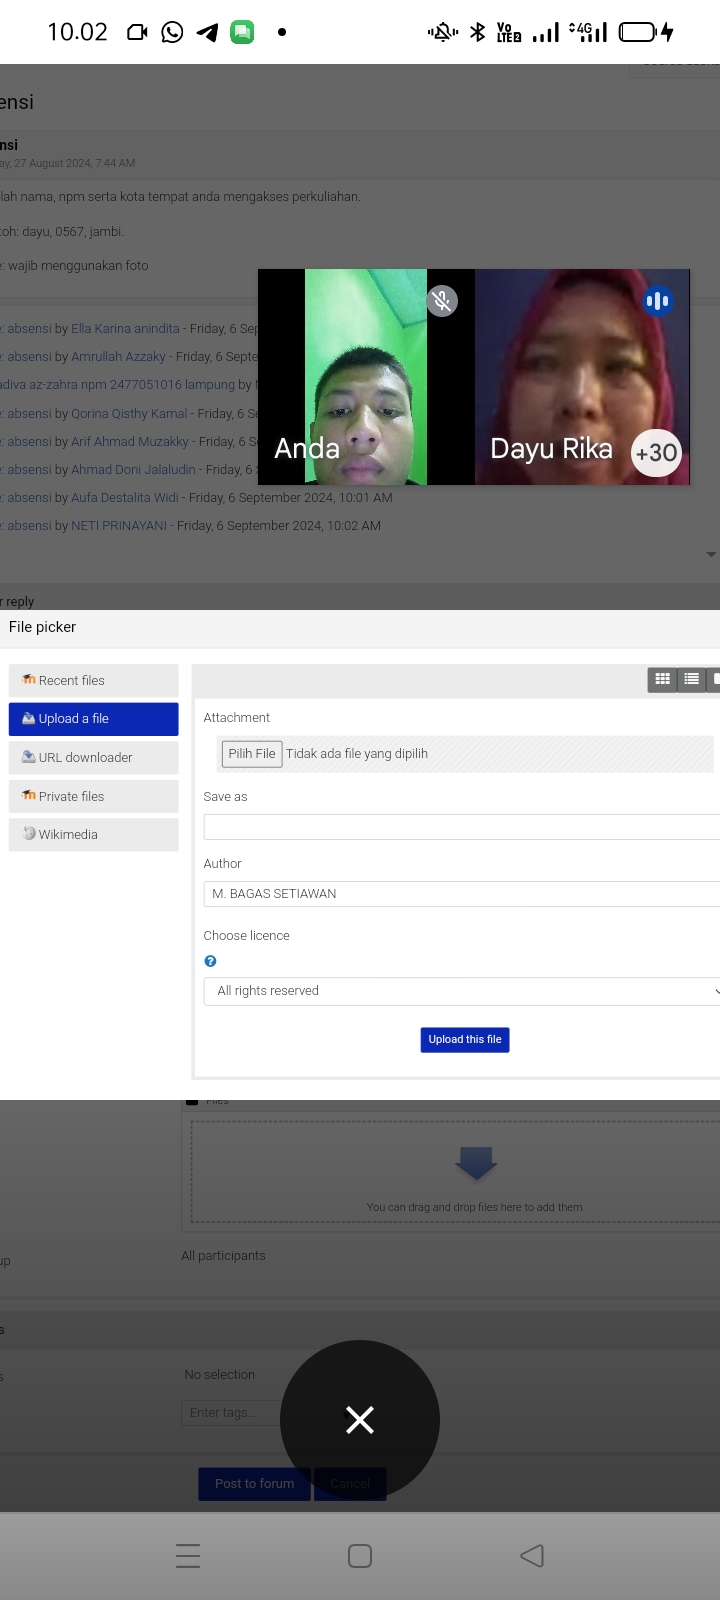Select the Recent files repository
The image size is (720, 1600).
pos(93,681)
